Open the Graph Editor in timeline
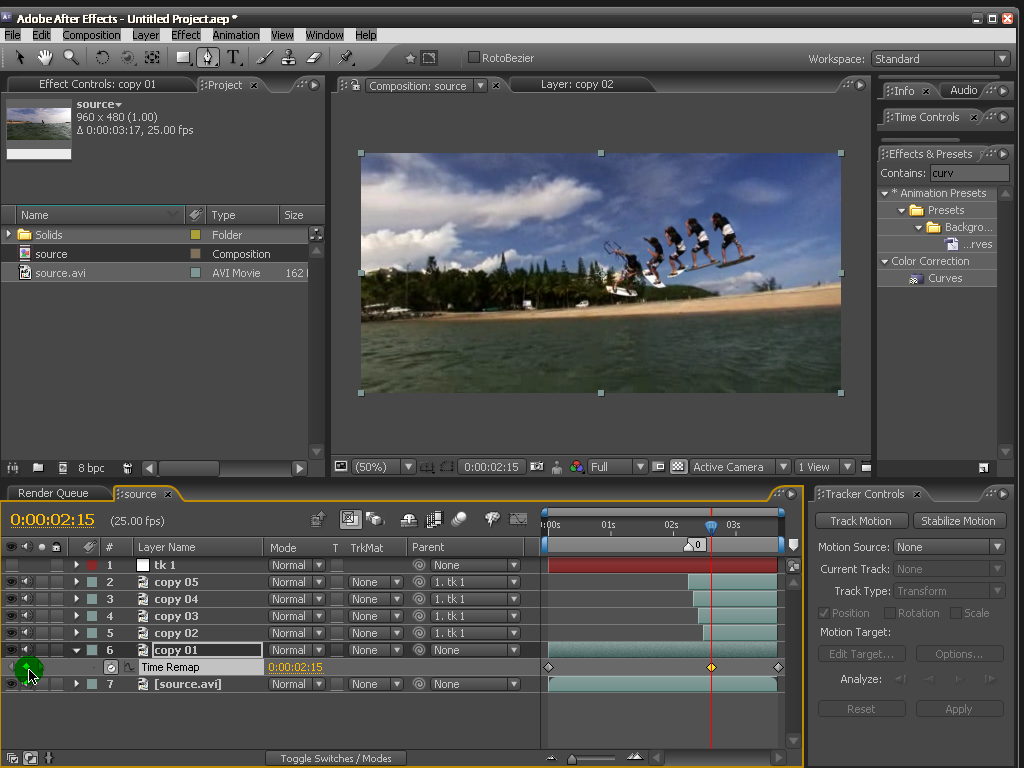The height and width of the screenshot is (768, 1024). pos(518,519)
